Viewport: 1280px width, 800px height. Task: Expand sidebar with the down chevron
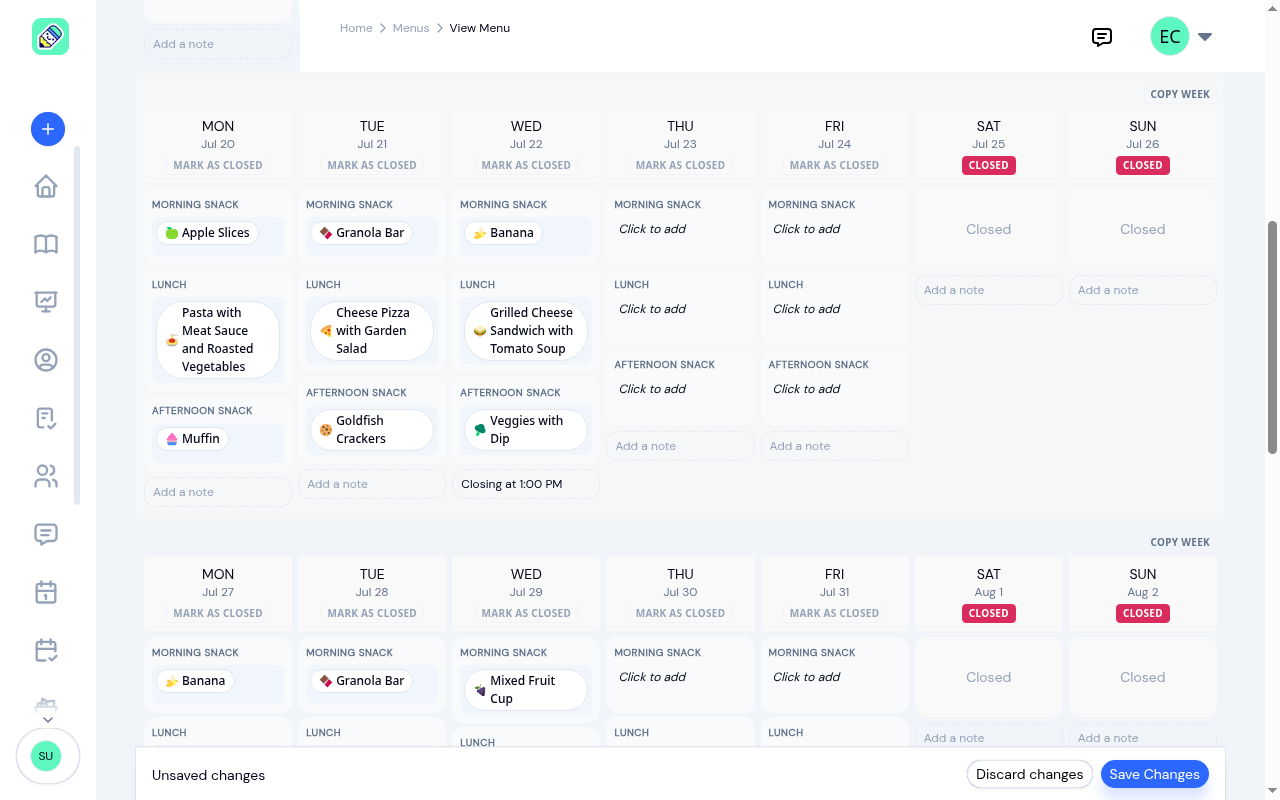click(x=47, y=719)
